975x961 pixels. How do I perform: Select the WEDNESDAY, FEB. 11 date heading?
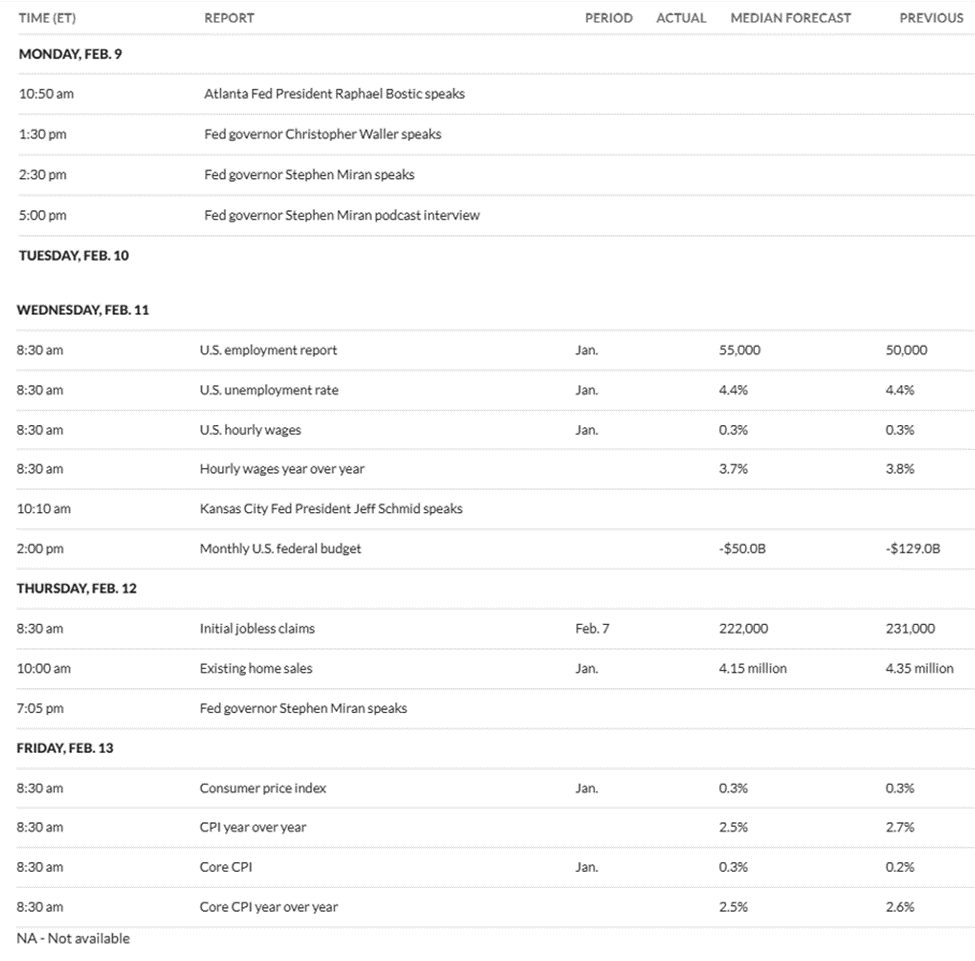[83, 310]
